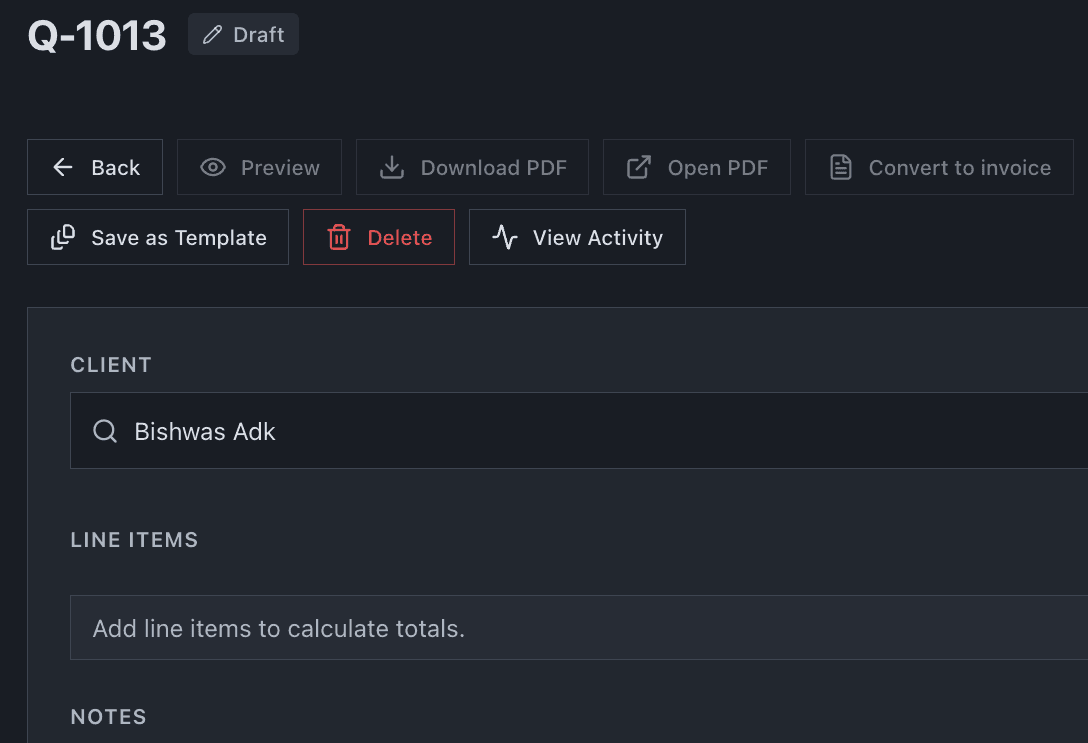Click the Draft status badge
This screenshot has width=1088, height=743.
tap(243, 33)
